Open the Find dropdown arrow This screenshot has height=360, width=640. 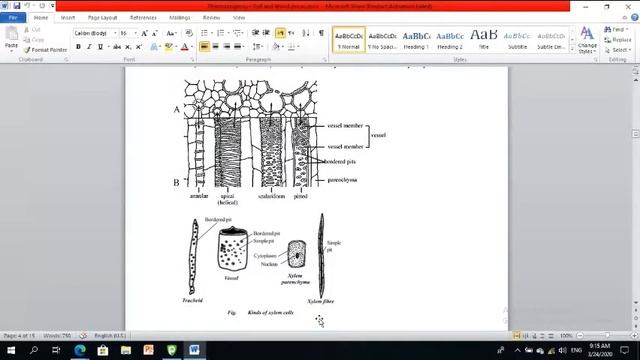tap(627, 29)
